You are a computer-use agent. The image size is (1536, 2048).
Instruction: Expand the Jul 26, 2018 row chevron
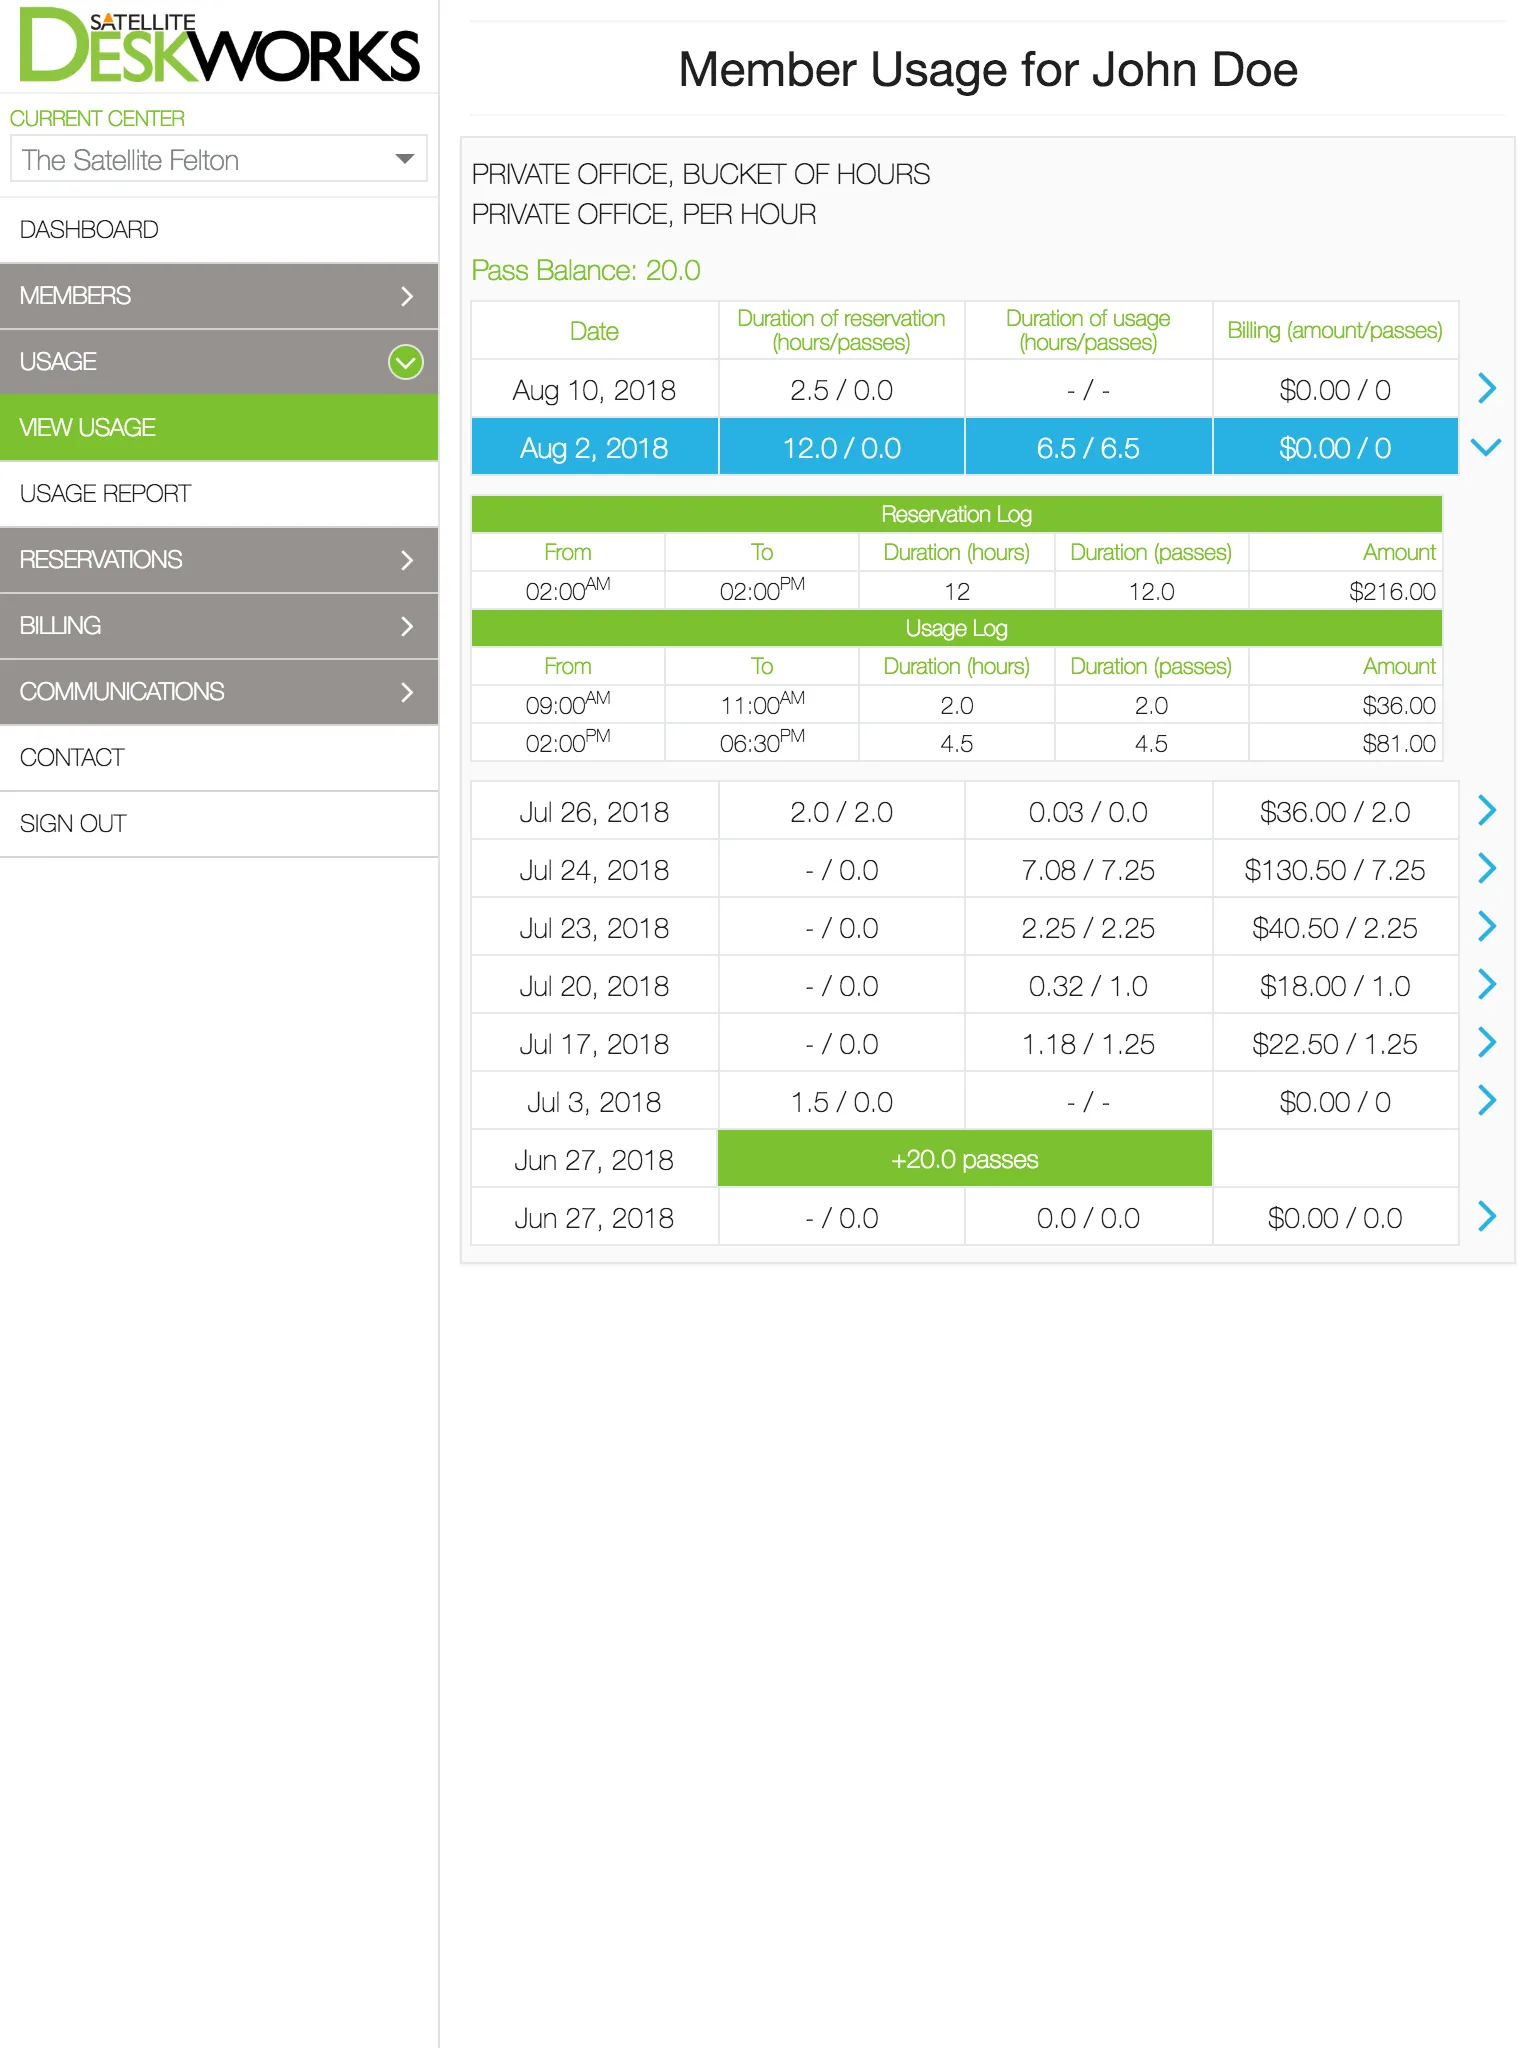pyautogui.click(x=1487, y=810)
